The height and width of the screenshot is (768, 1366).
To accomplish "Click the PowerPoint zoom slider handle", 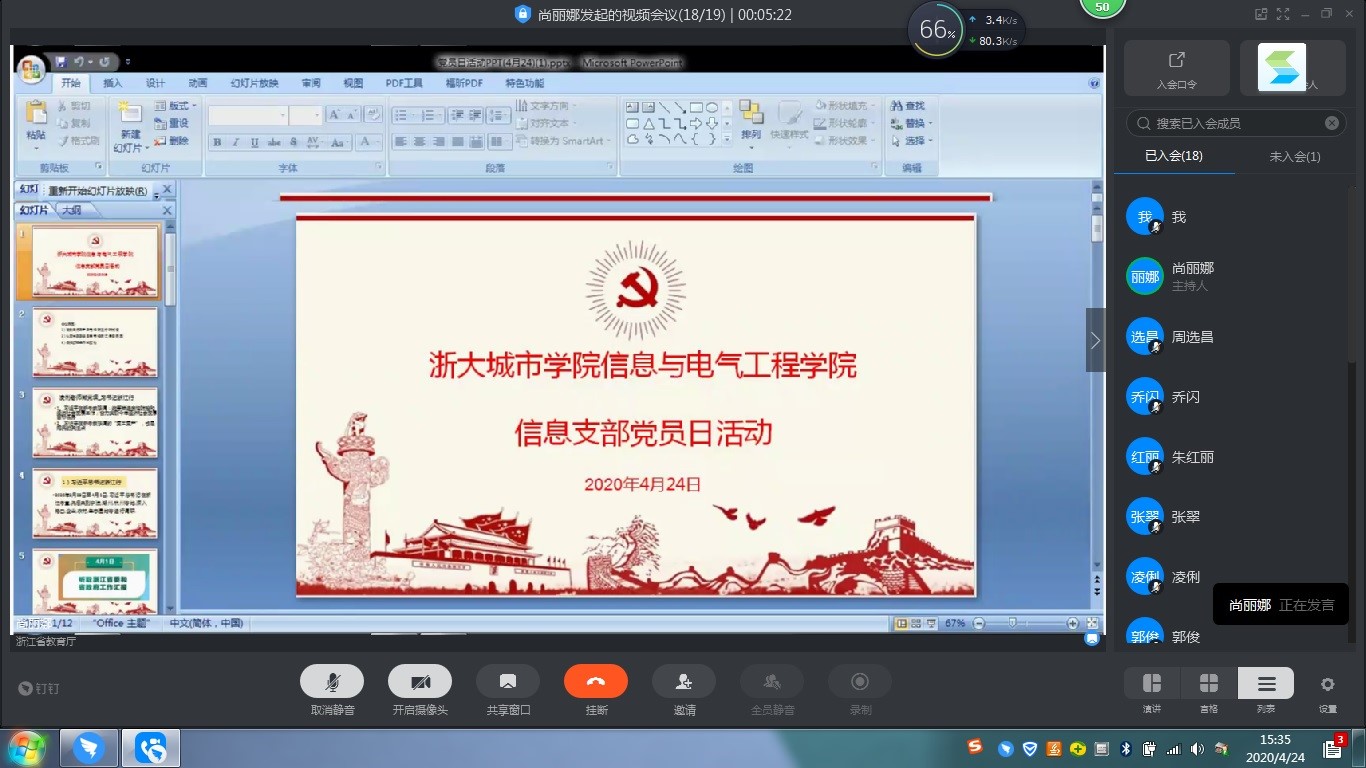I will pyautogui.click(x=1013, y=623).
